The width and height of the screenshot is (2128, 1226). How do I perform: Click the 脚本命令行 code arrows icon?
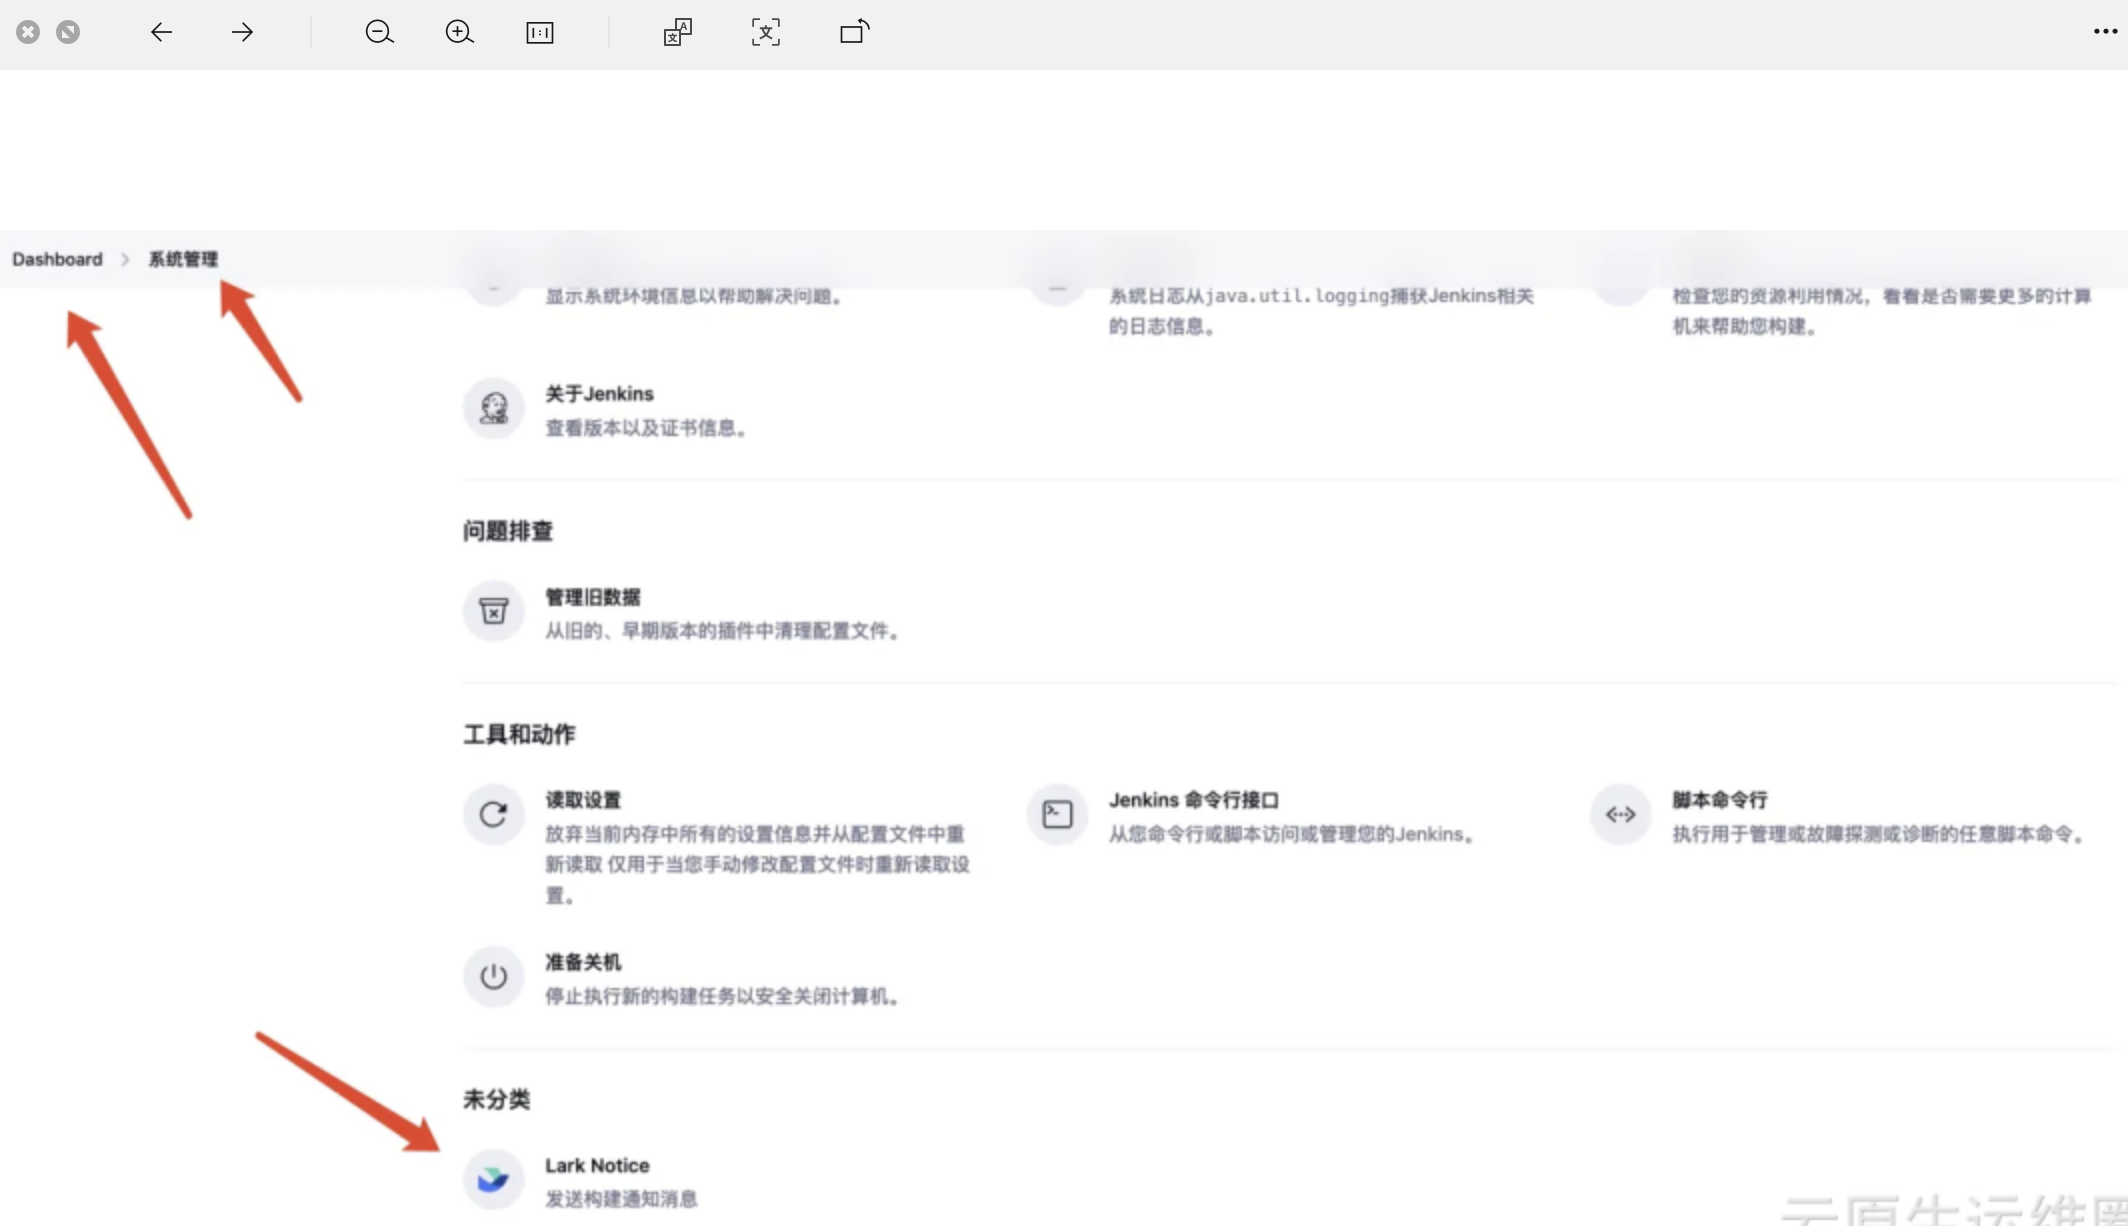(x=1621, y=814)
